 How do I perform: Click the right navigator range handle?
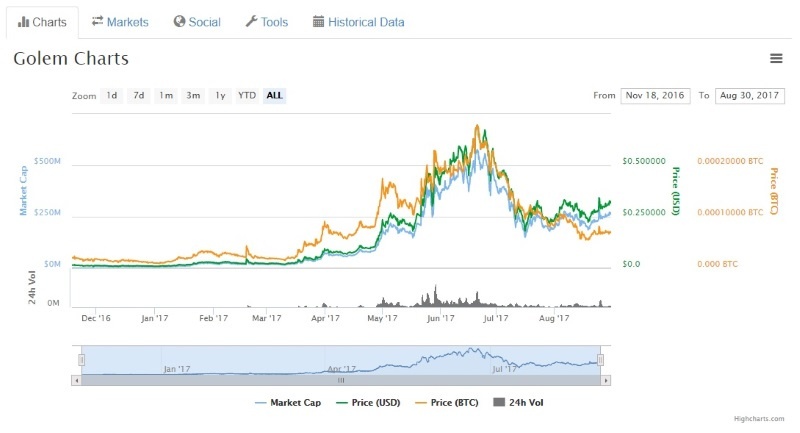click(x=601, y=360)
